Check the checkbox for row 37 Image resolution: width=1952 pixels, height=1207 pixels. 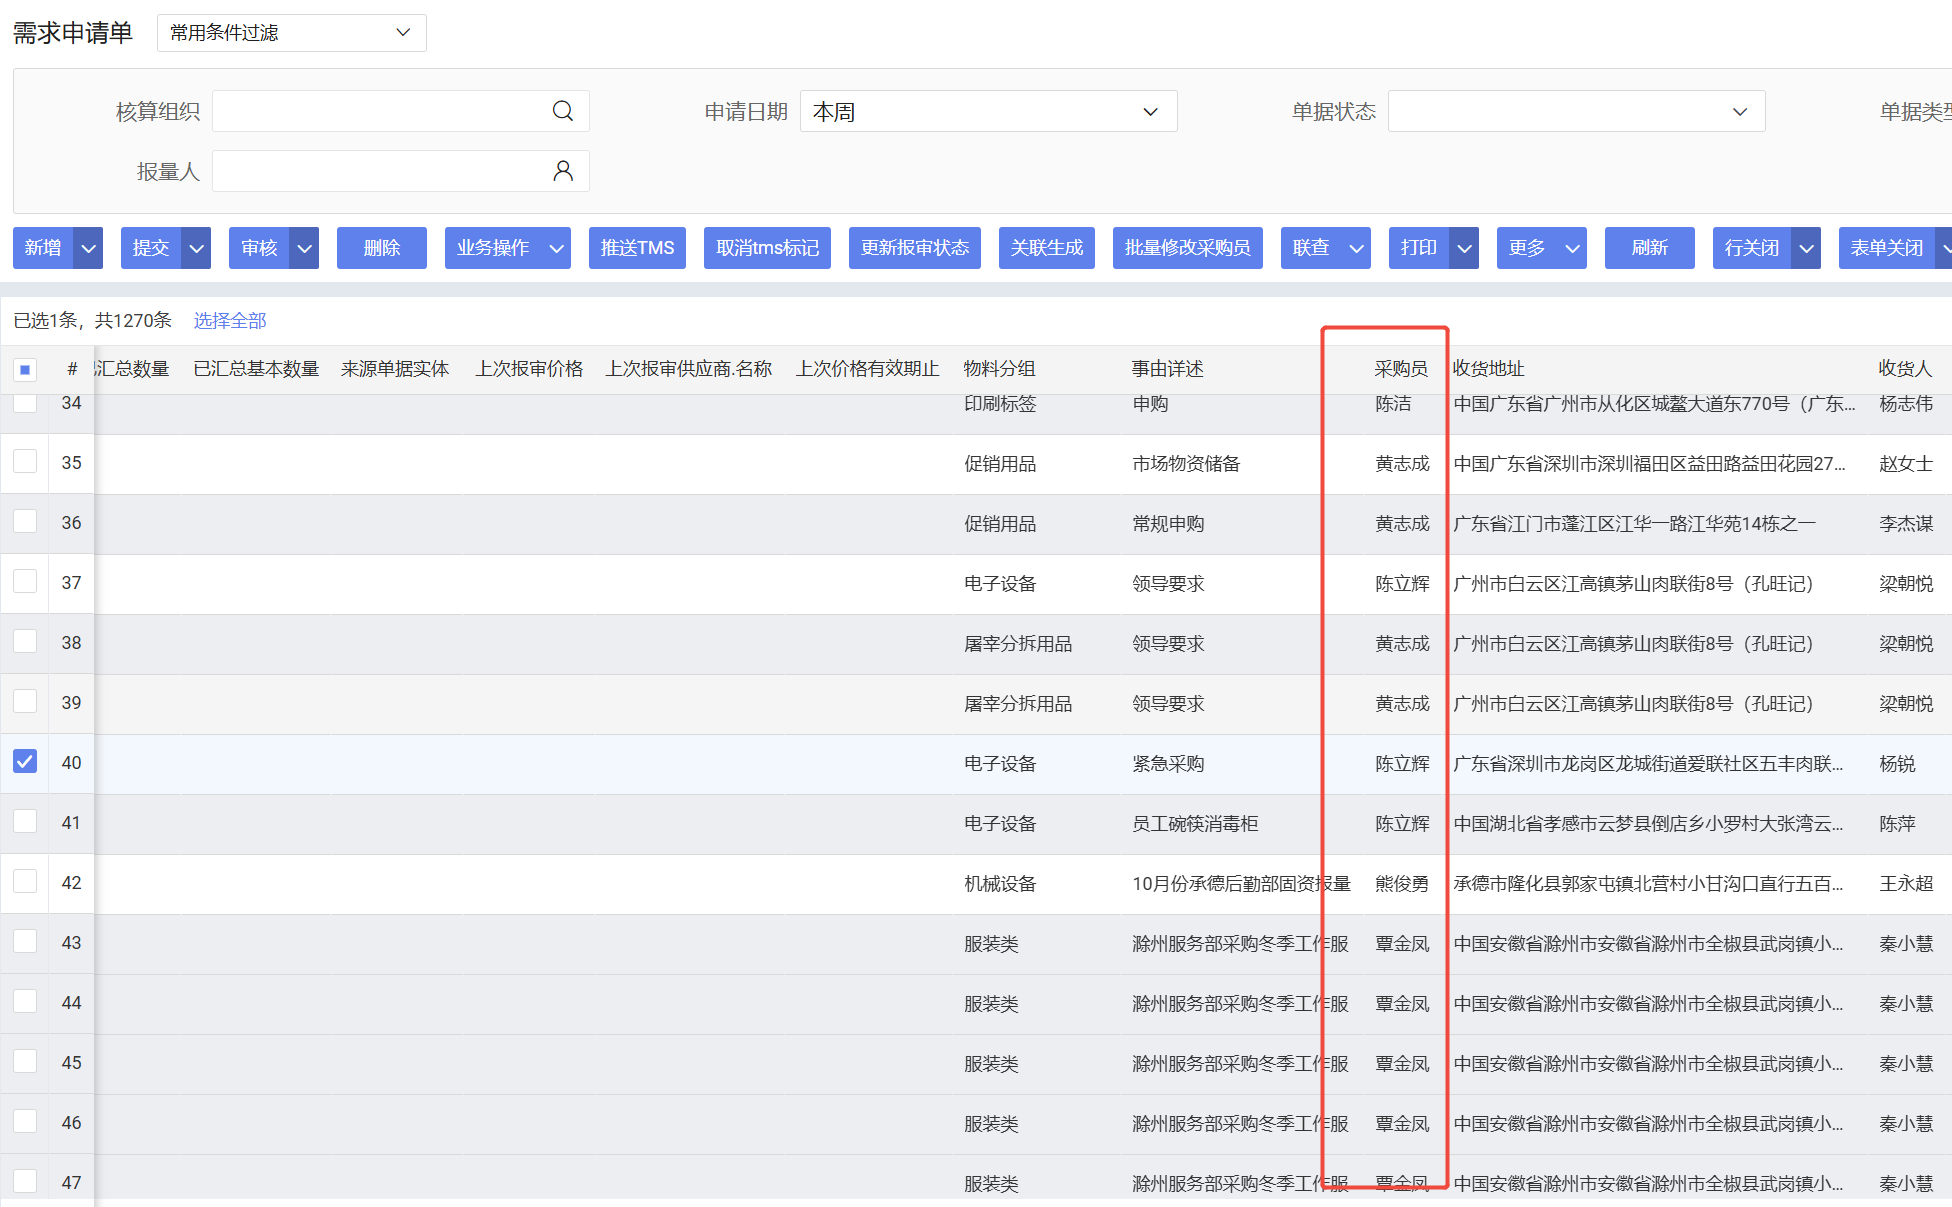click(x=25, y=582)
